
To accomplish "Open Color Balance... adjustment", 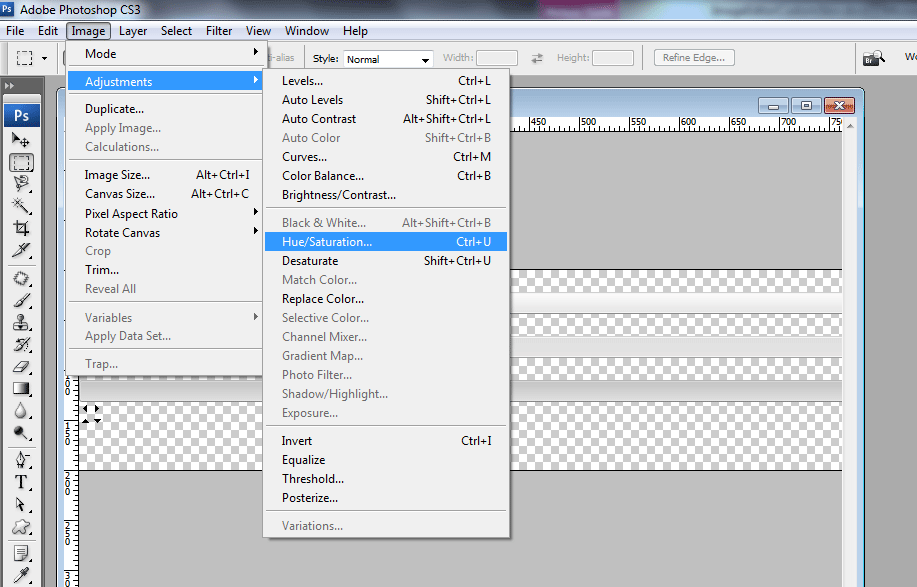I will point(386,176).
